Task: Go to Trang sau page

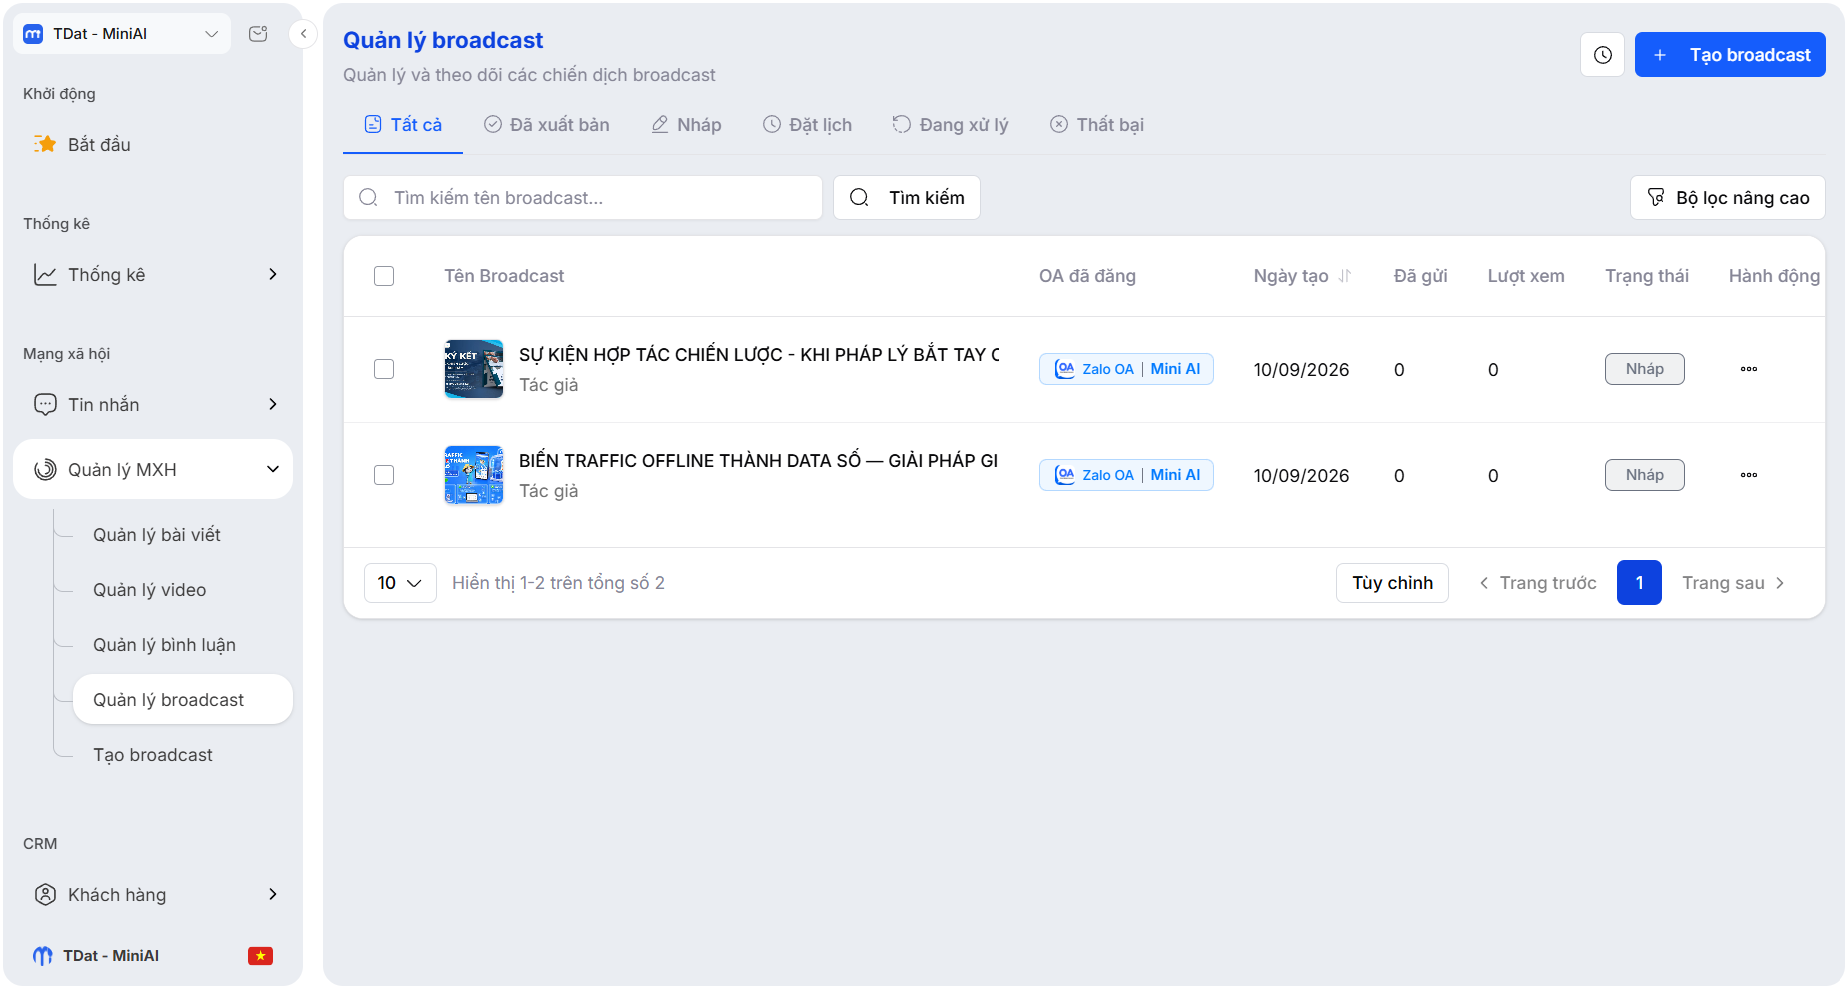Action: tap(1733, 583)
